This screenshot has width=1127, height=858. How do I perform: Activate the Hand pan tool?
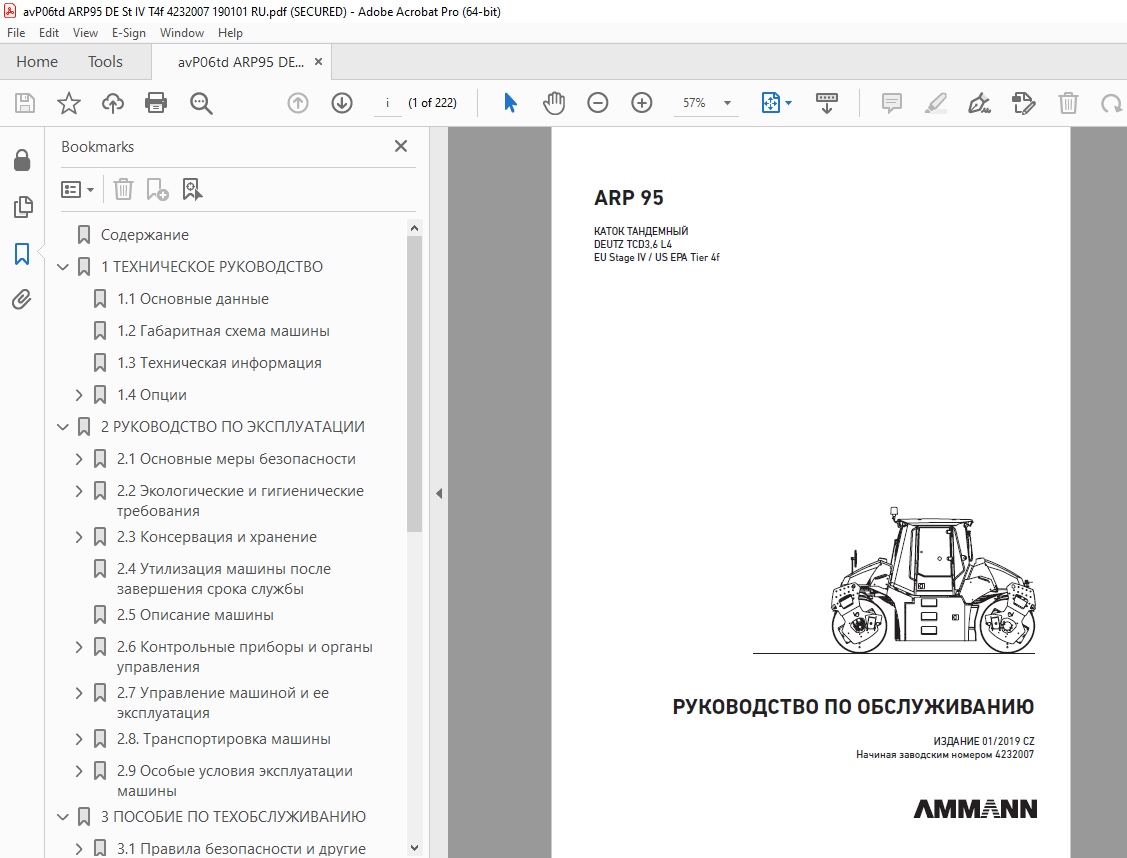pyautogui.click(x=554, y=103)
